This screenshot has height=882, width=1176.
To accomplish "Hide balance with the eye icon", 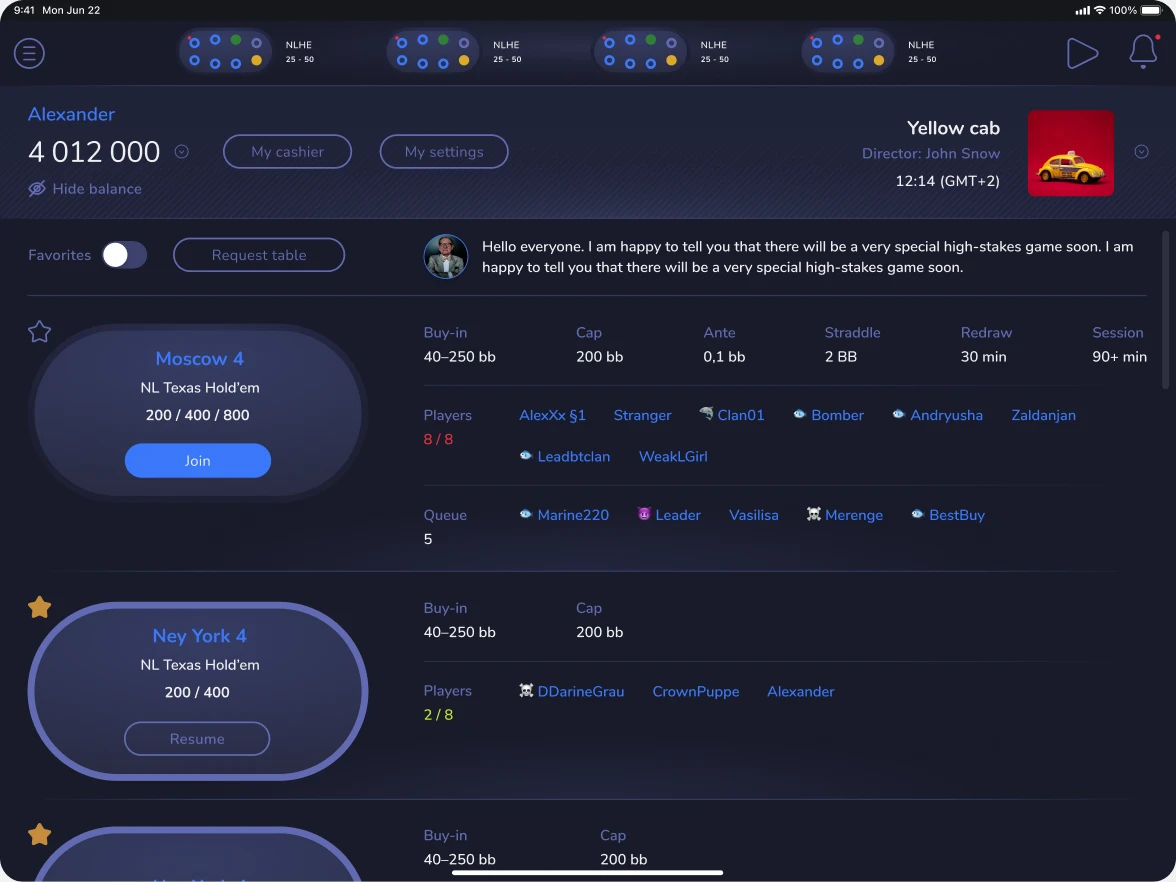I will click(x=37, y=188).
